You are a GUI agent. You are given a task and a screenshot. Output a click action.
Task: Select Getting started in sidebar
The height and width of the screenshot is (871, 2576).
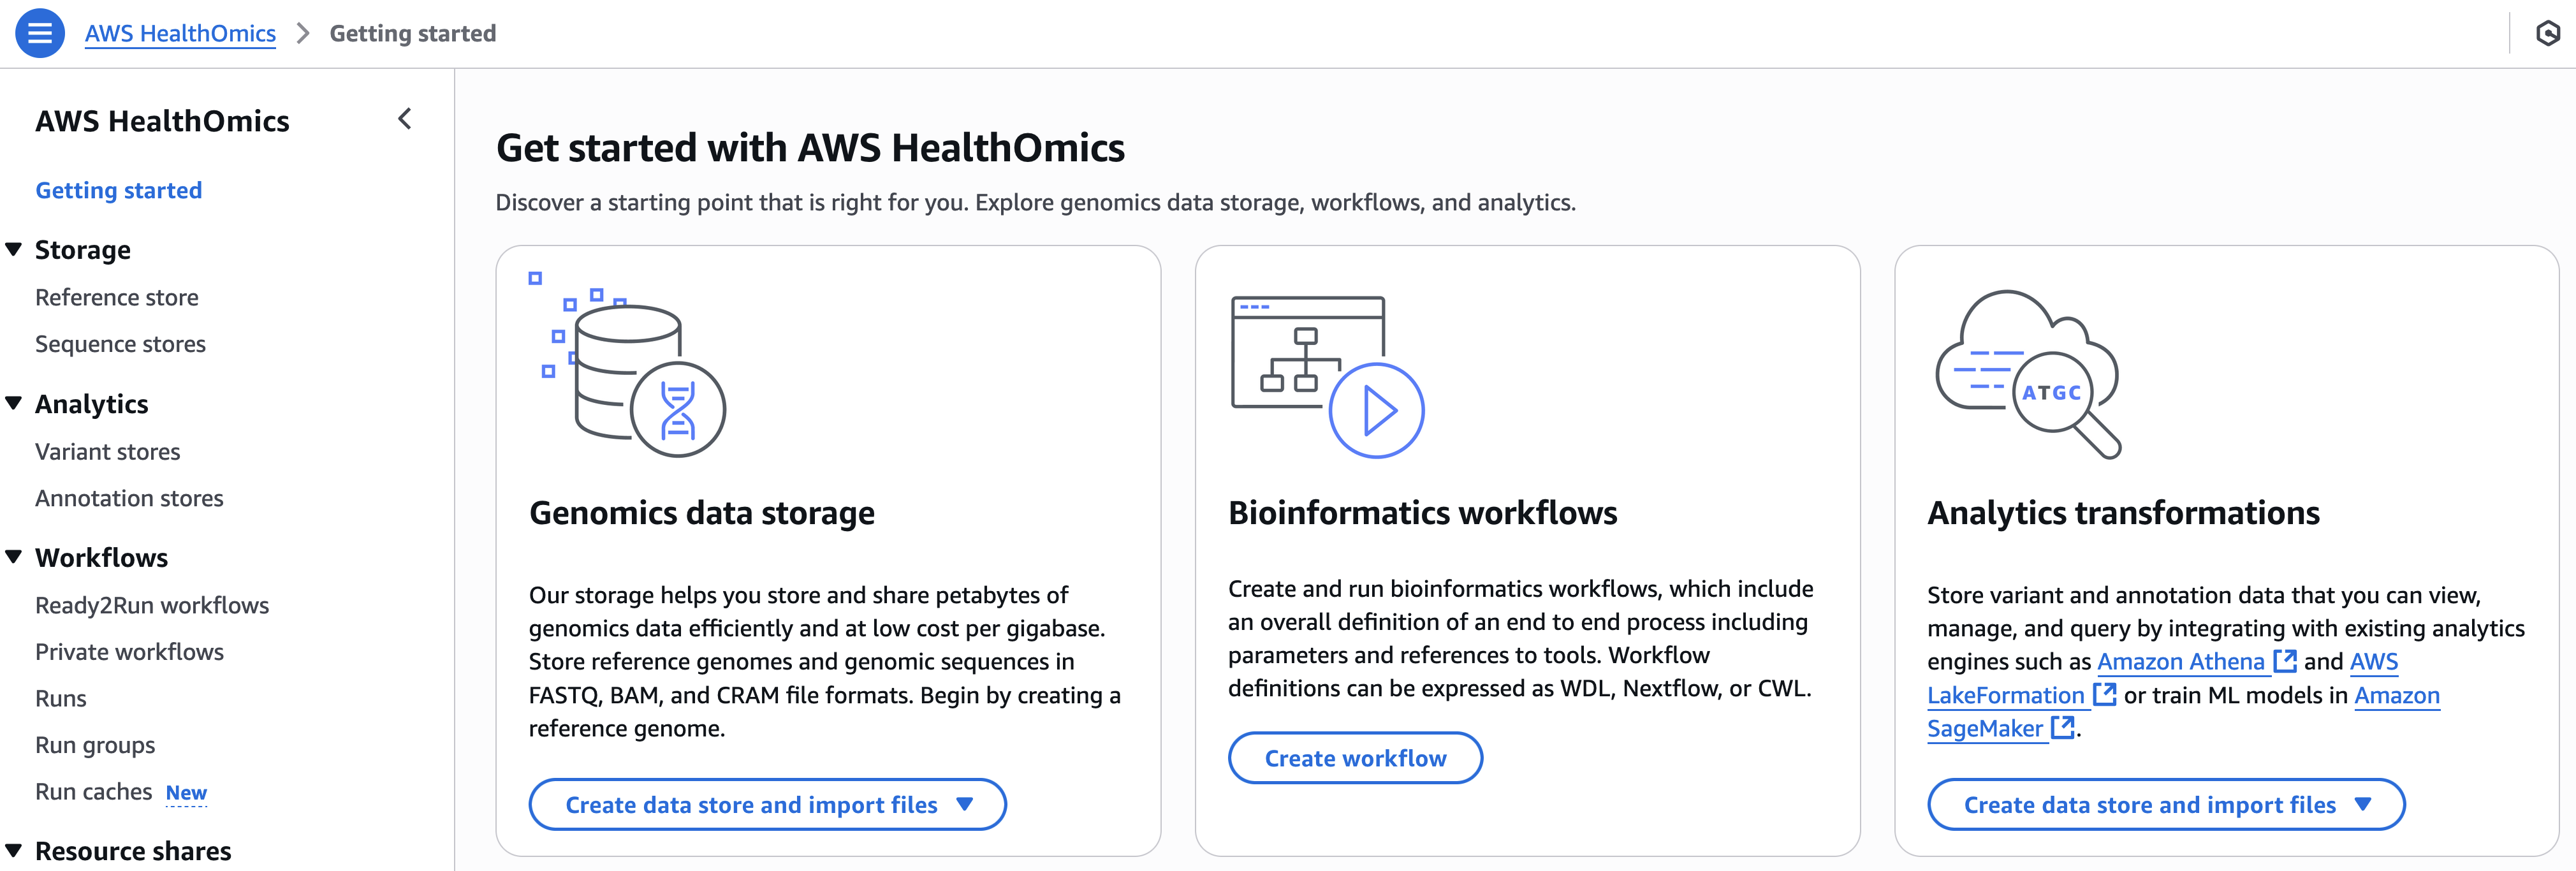coord(119,190)
